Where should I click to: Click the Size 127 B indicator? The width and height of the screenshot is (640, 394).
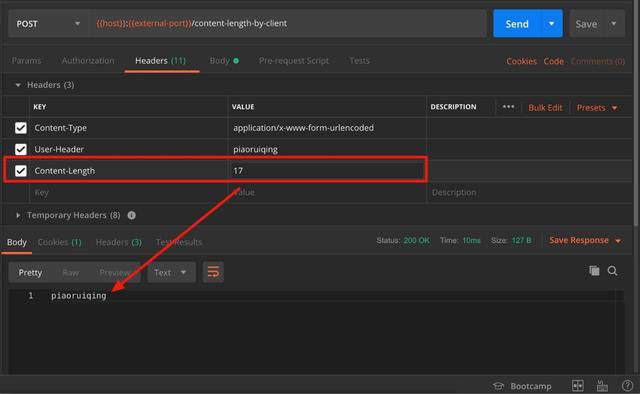tap(511, 240)
